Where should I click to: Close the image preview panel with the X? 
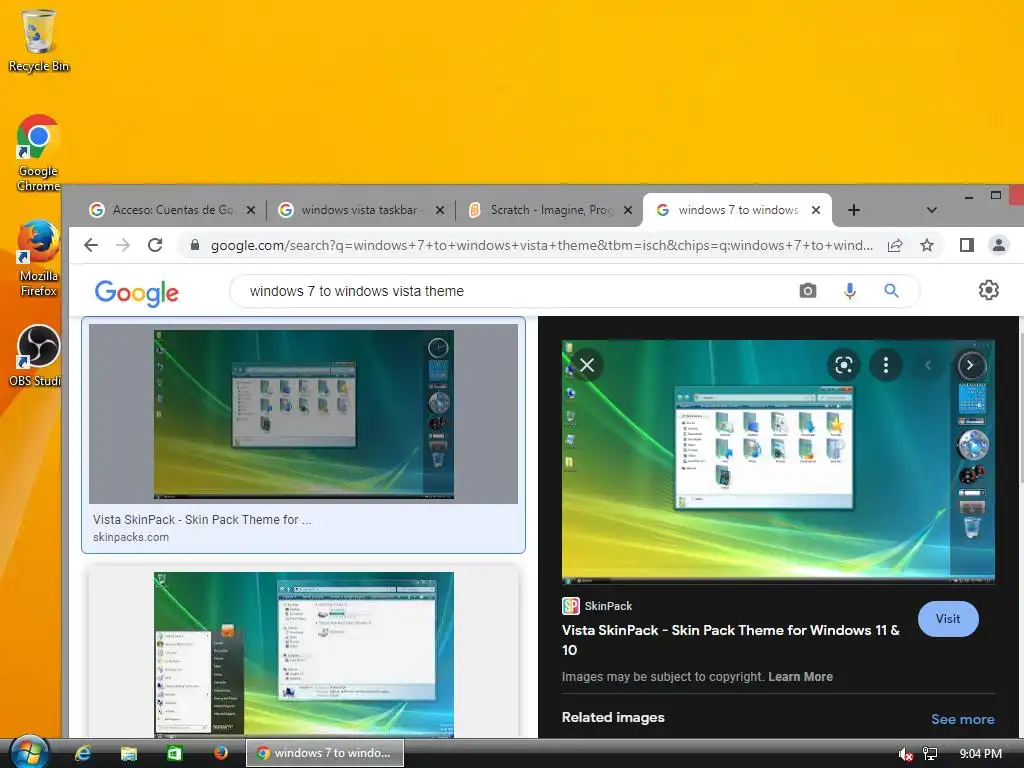pos(587,365)
